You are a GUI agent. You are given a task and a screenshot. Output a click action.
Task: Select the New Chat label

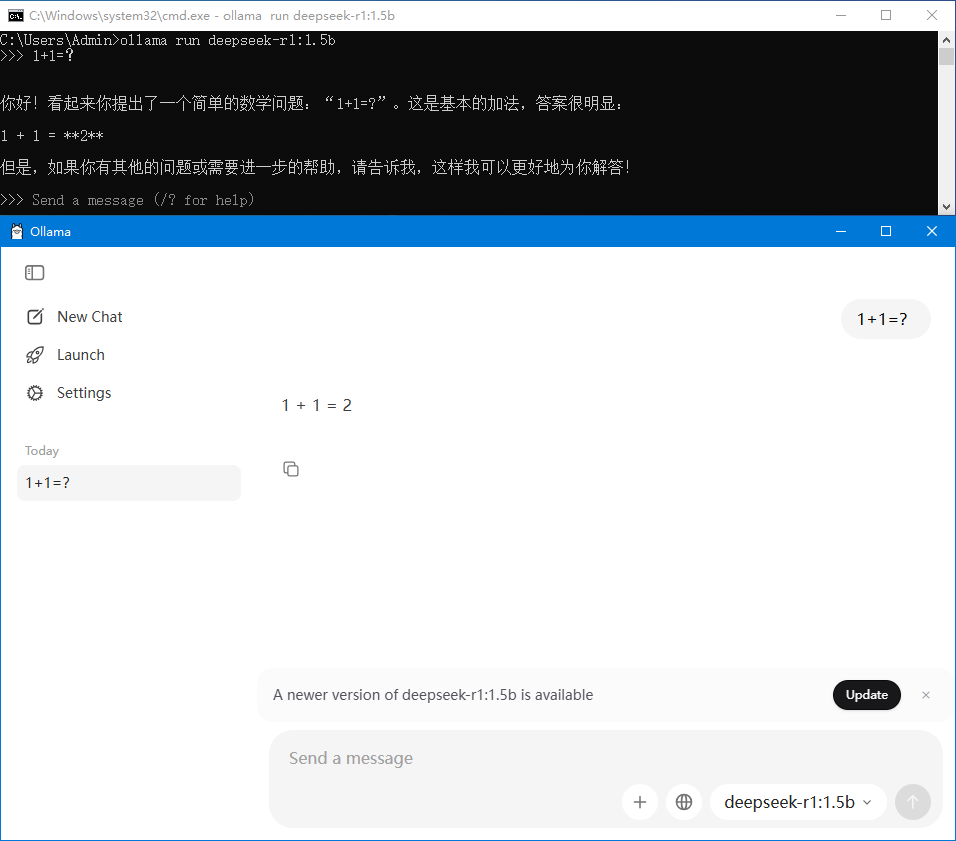coord(90,317)
